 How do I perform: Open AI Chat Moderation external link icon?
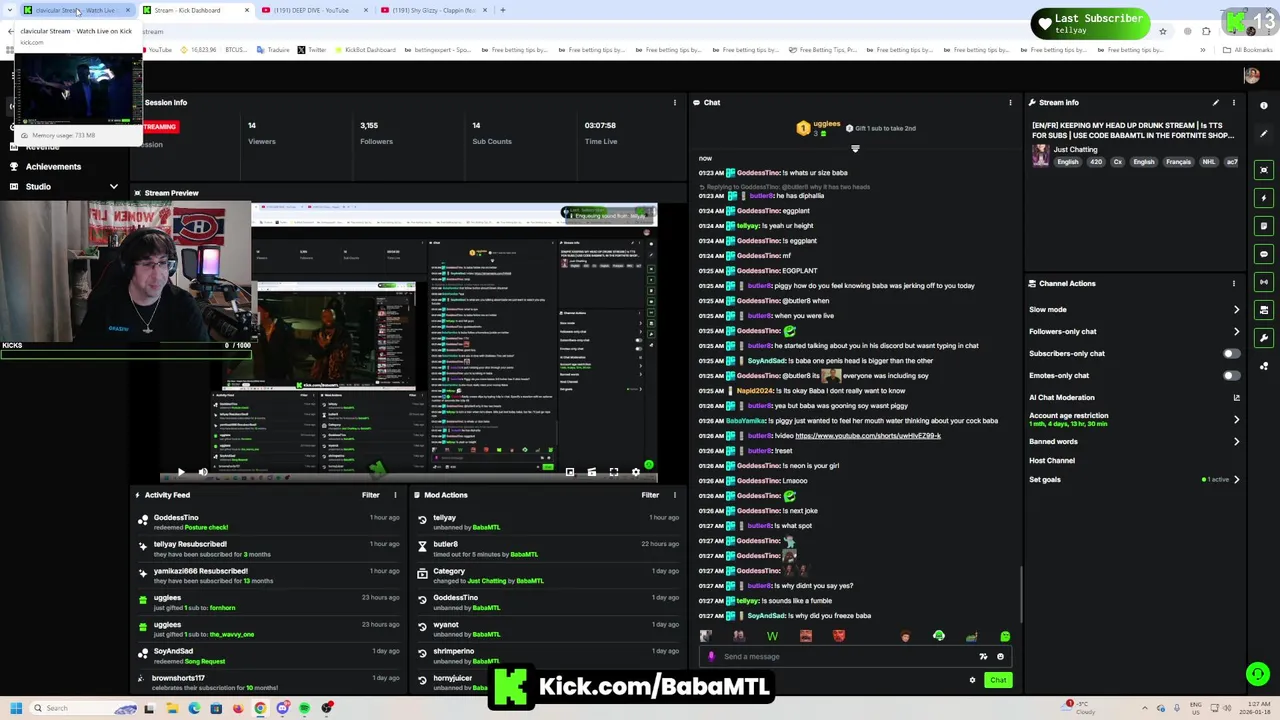pos(1237,398)
